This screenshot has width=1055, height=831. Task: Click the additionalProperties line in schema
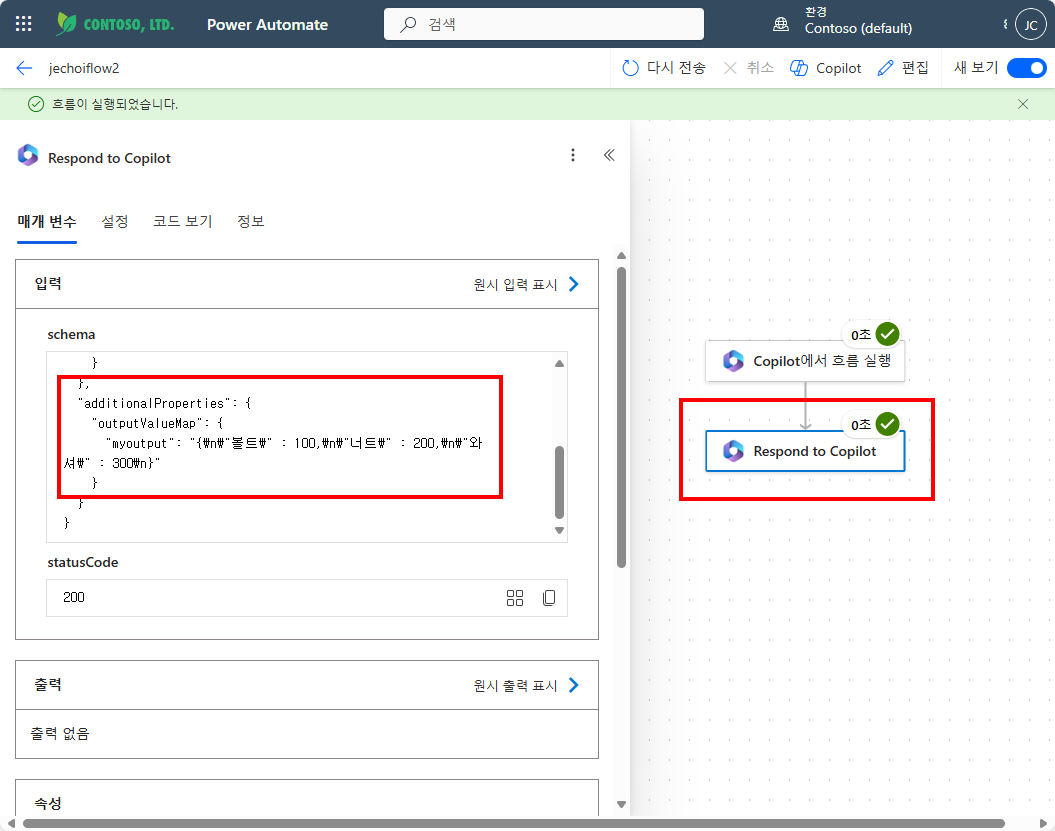coord(165,404)
